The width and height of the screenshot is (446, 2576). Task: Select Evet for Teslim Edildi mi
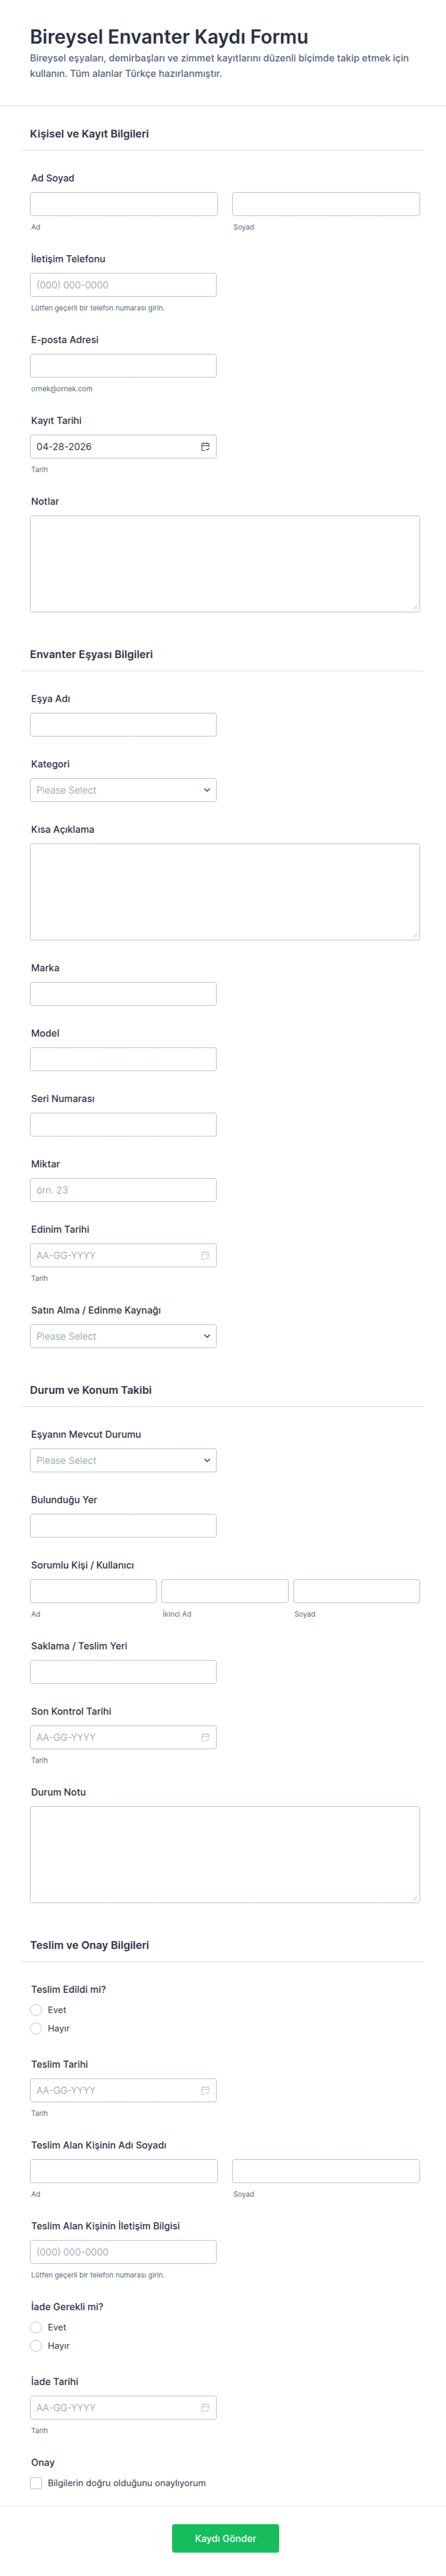(36, 2009)
